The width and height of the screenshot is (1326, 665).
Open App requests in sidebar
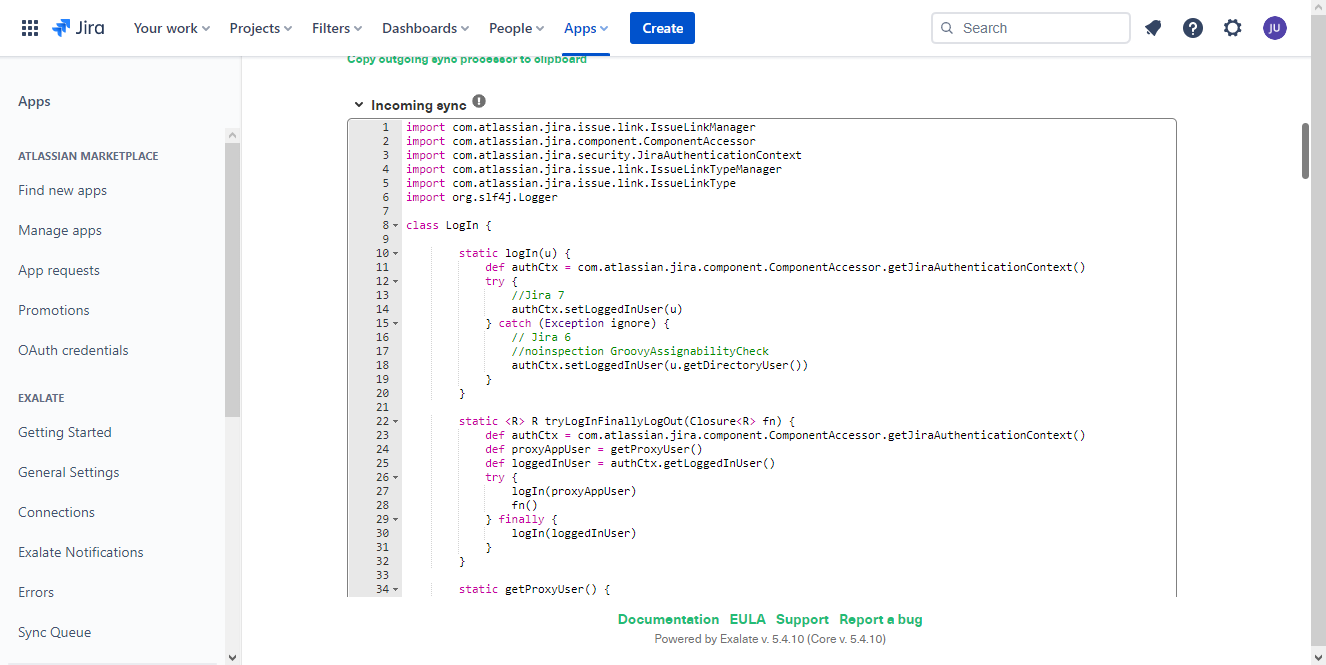[x=59, y=270]
